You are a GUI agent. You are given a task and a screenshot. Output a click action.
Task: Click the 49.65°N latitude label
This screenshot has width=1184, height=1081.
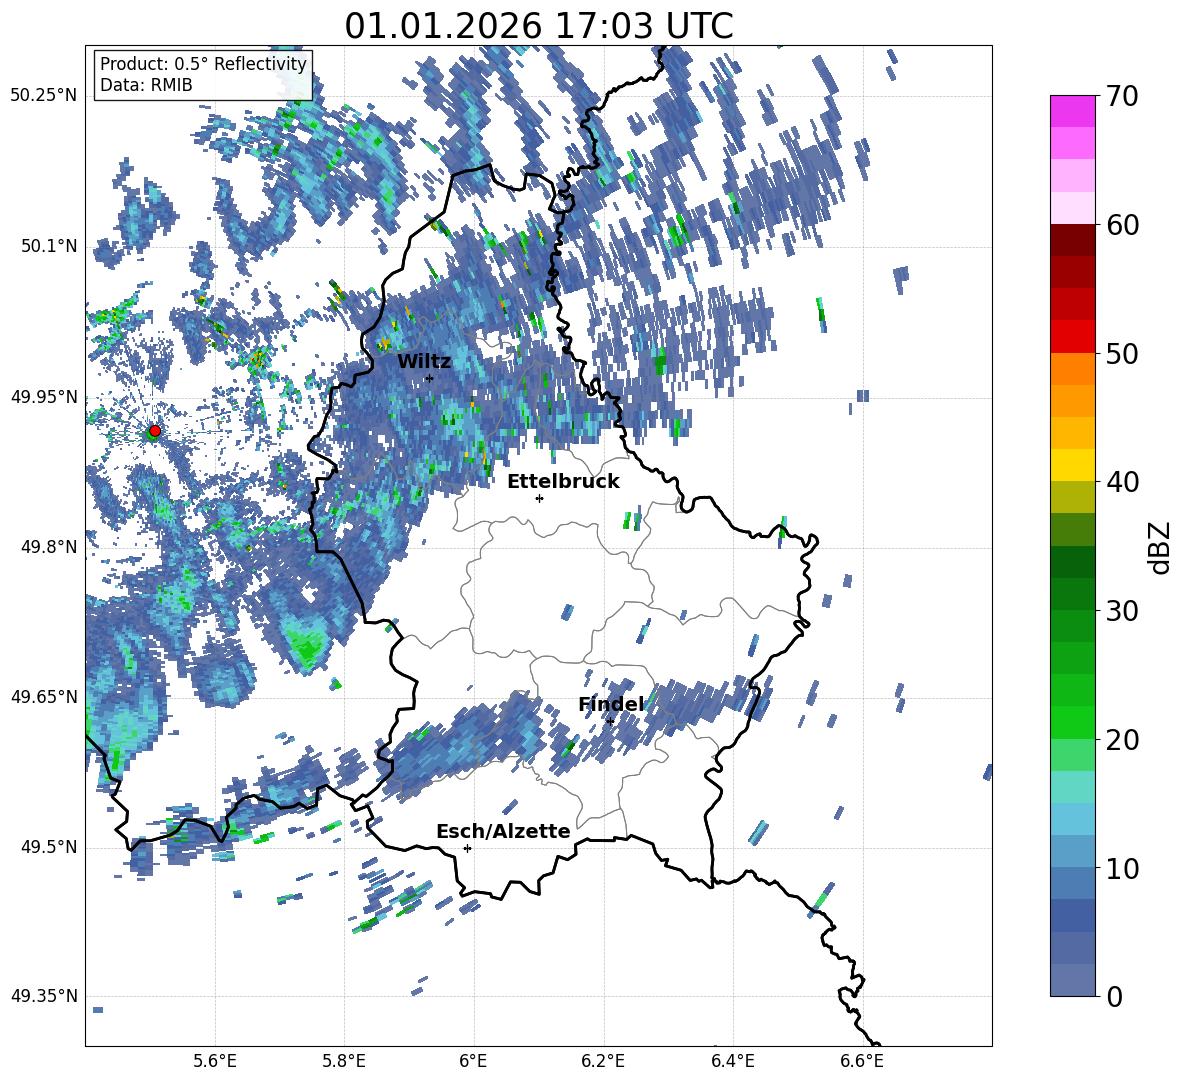[43, 697]
